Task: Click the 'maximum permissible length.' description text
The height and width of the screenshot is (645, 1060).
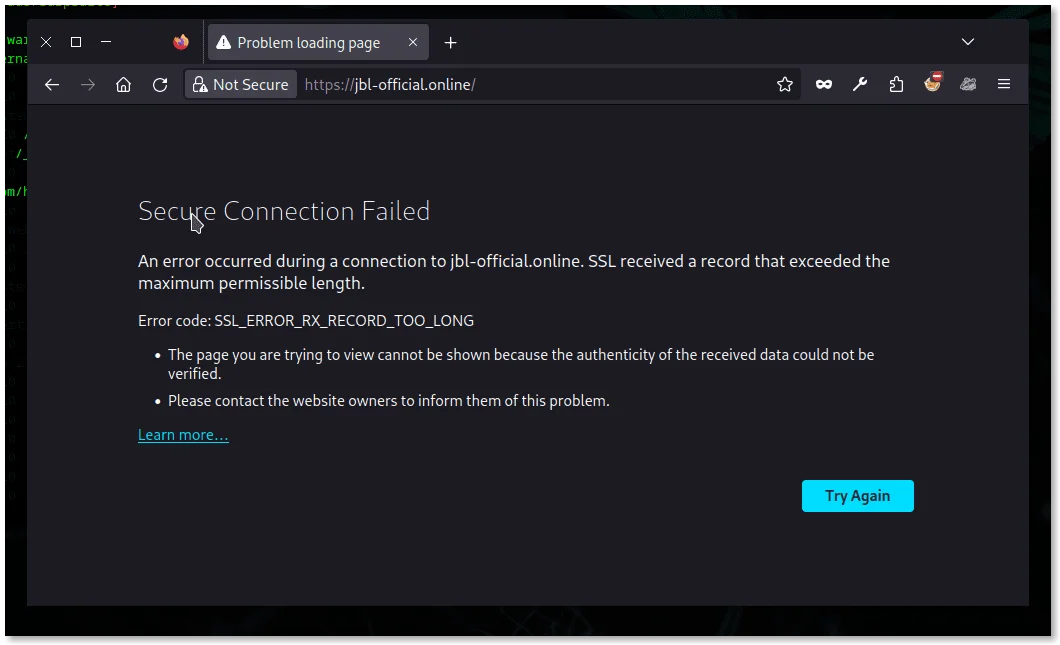Action: point(251,283)
